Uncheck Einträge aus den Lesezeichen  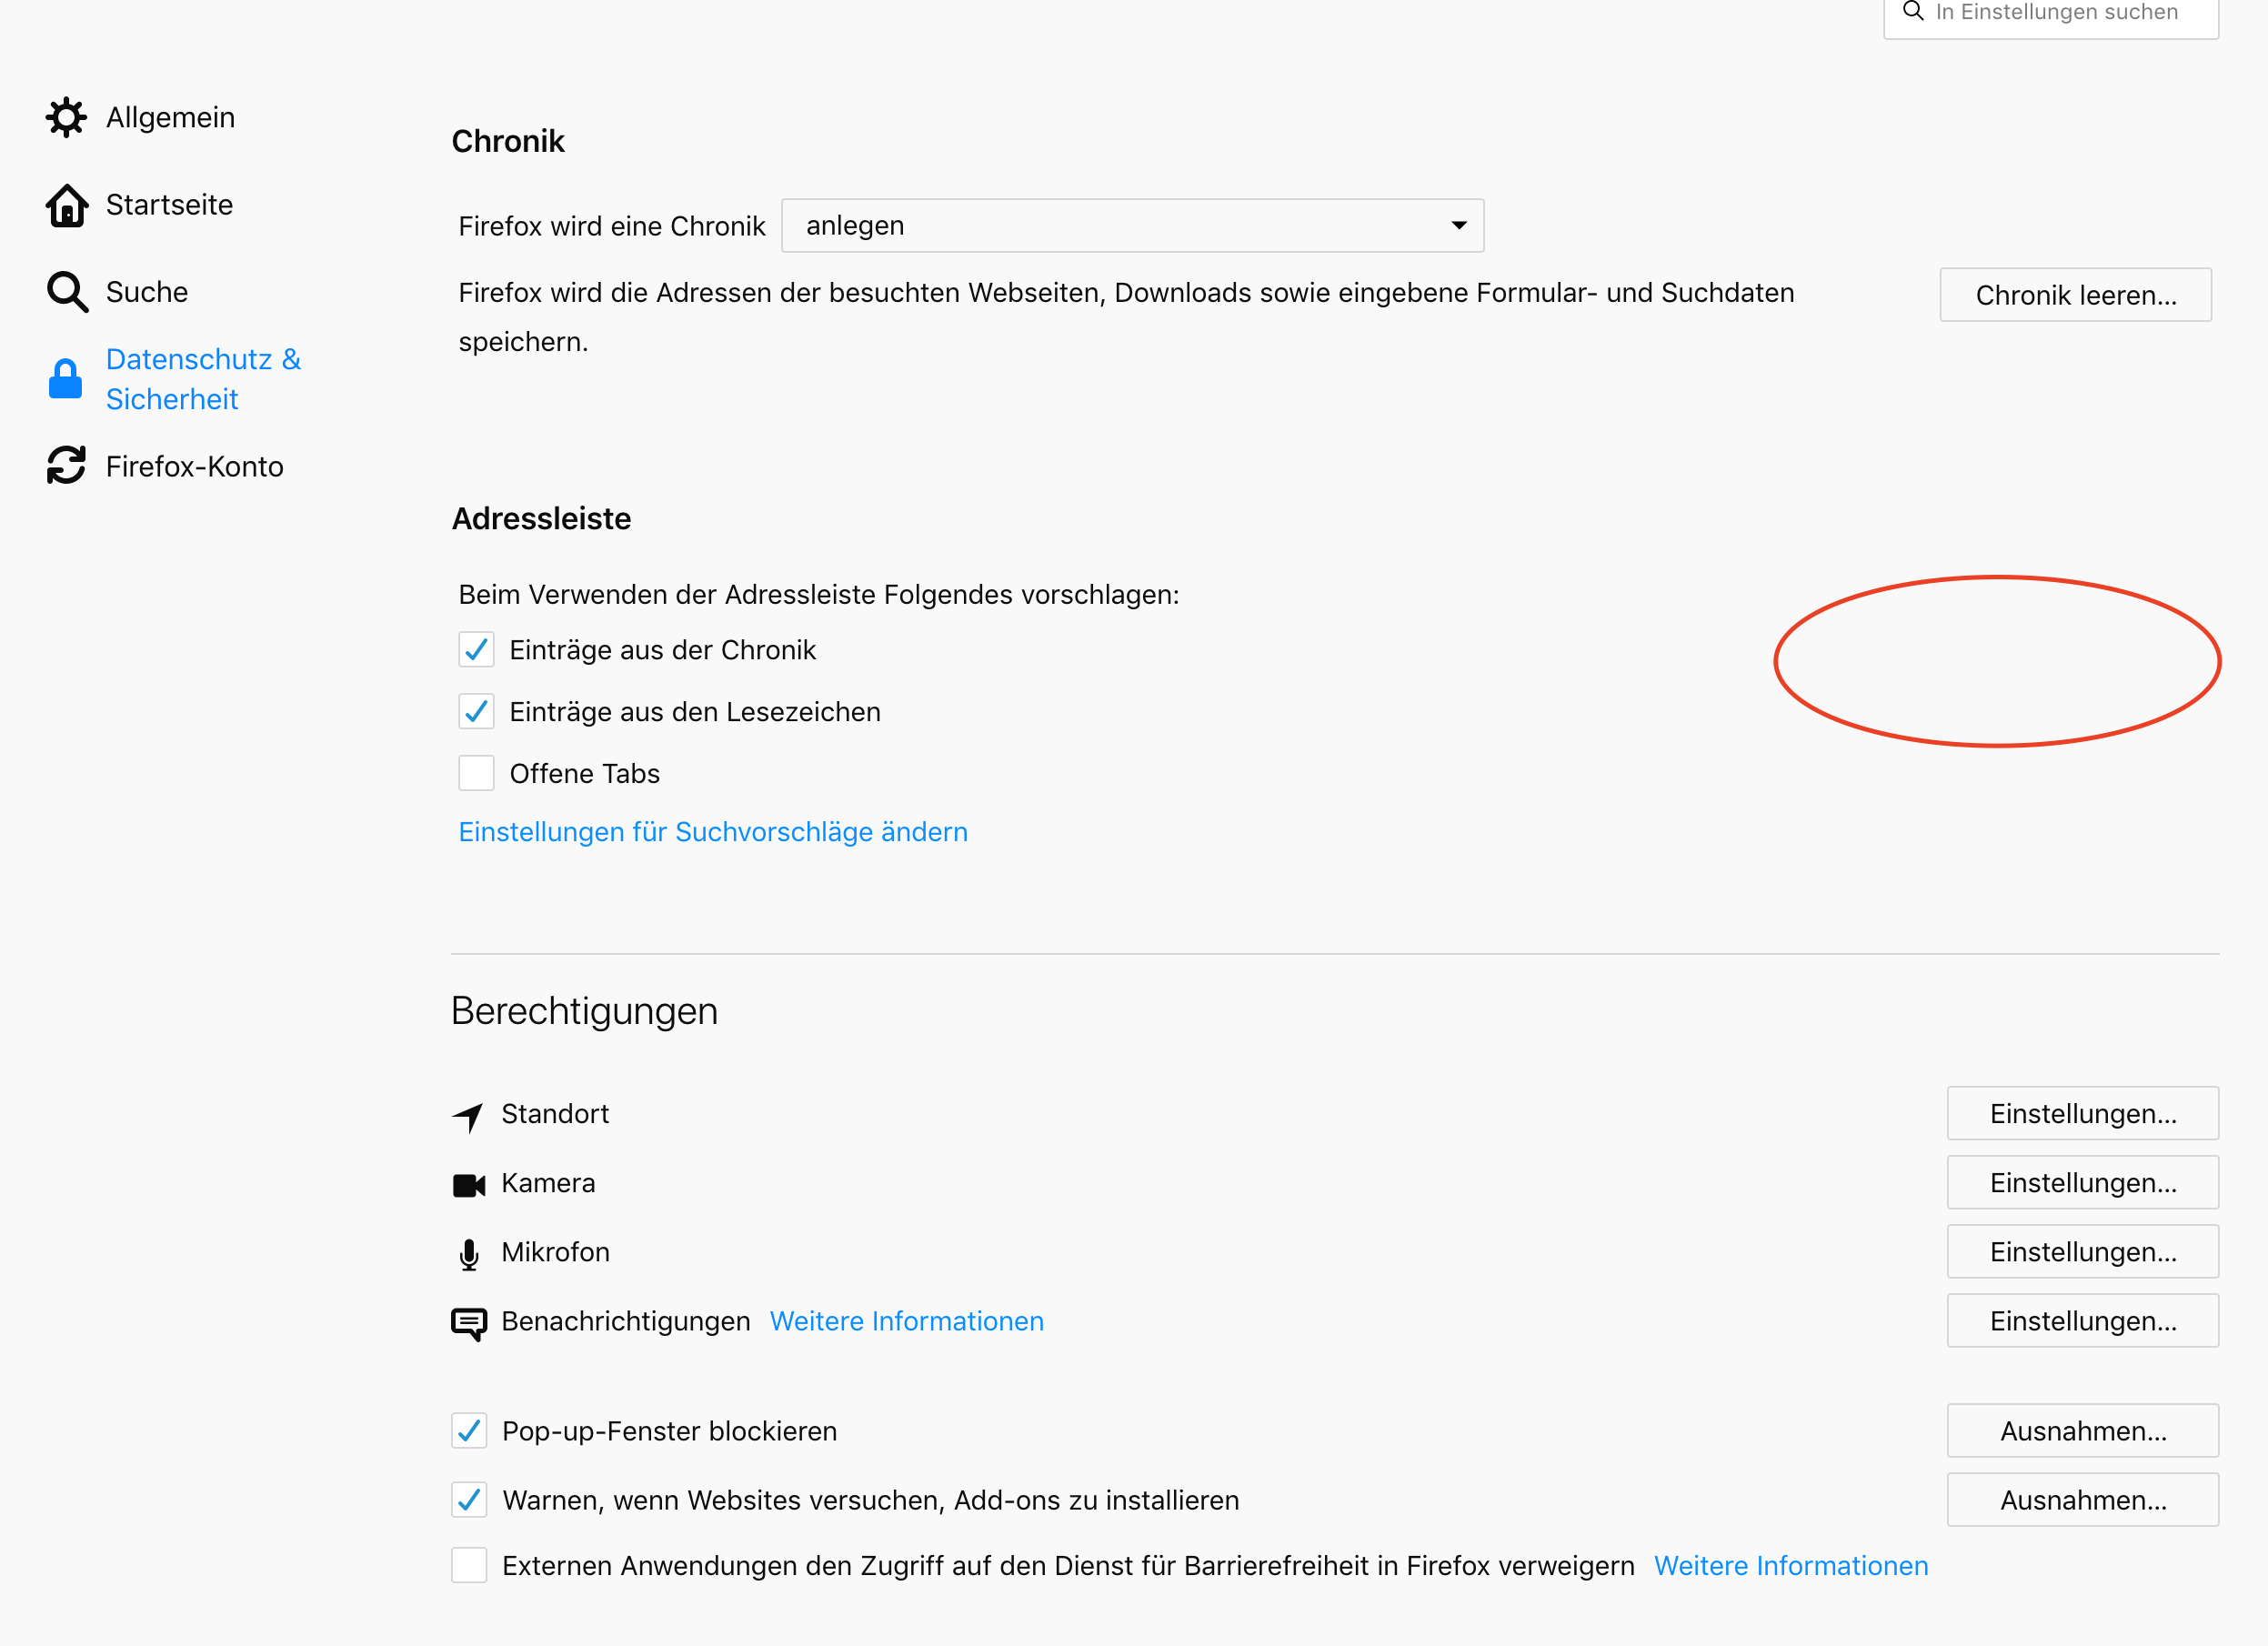pyautogui.click(x=476, y=712)
